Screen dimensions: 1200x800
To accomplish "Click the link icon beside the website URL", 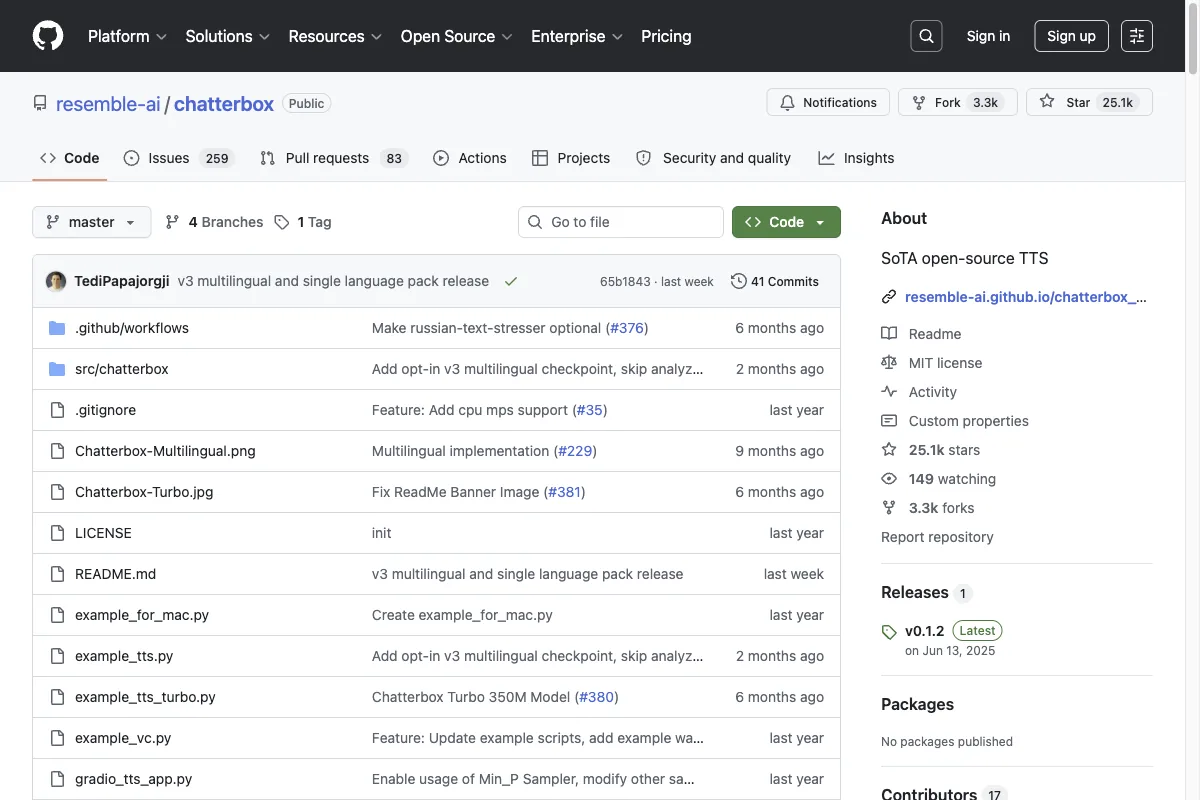I will (x=889, y=297).
